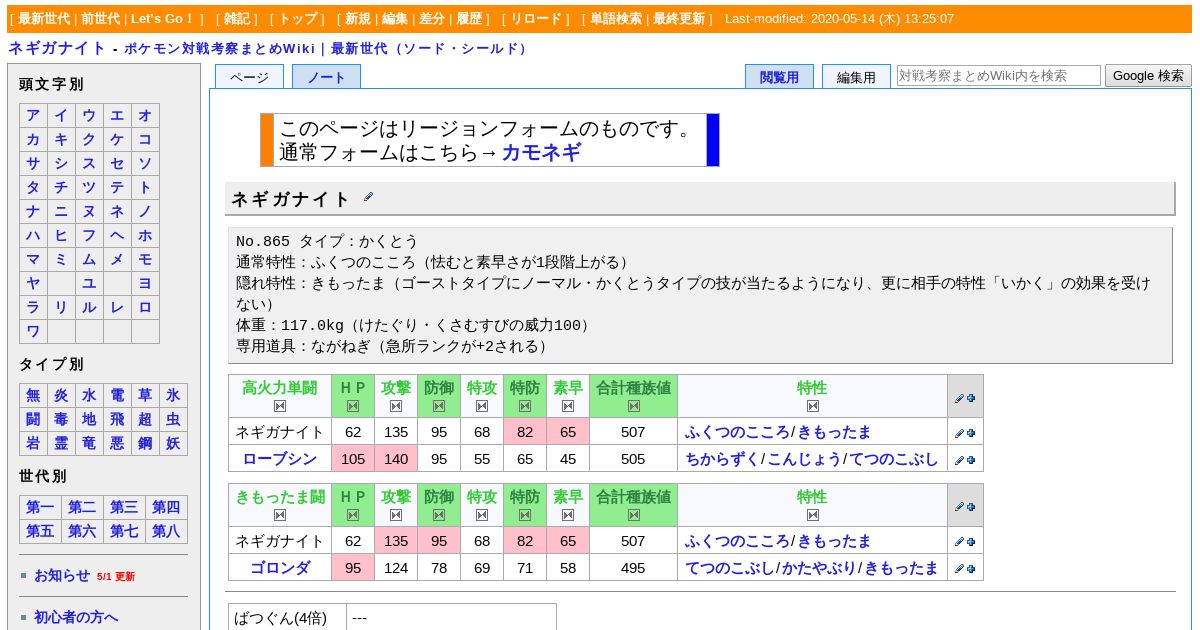Image resolution: width=1200 pixels, height=630 pixels.
Task: Switch to the ノート tab
Action: pyautogui.click(x=326, y=77)
